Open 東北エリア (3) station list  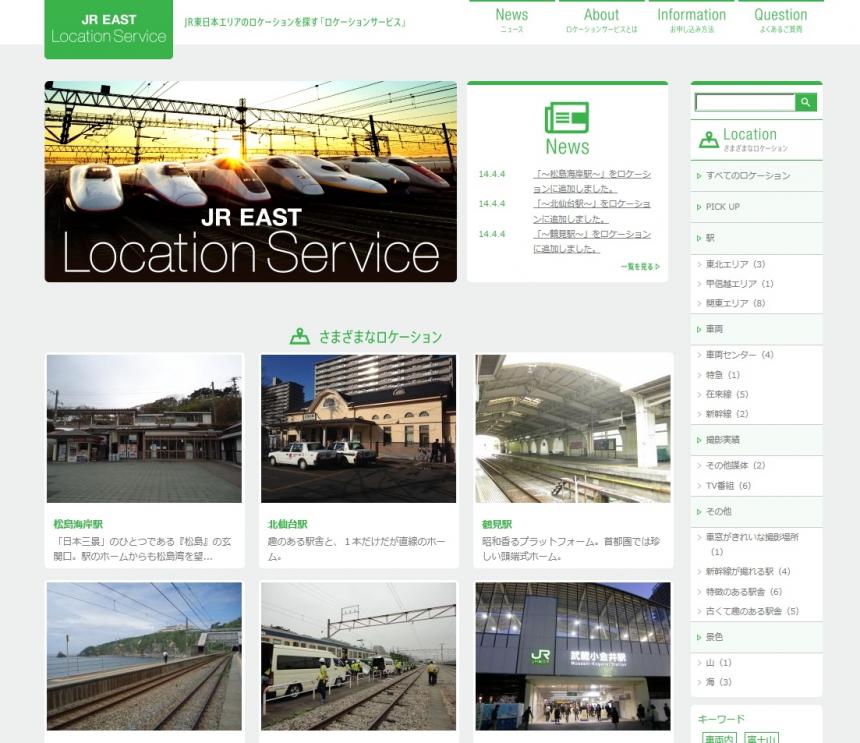click(735, 264)
